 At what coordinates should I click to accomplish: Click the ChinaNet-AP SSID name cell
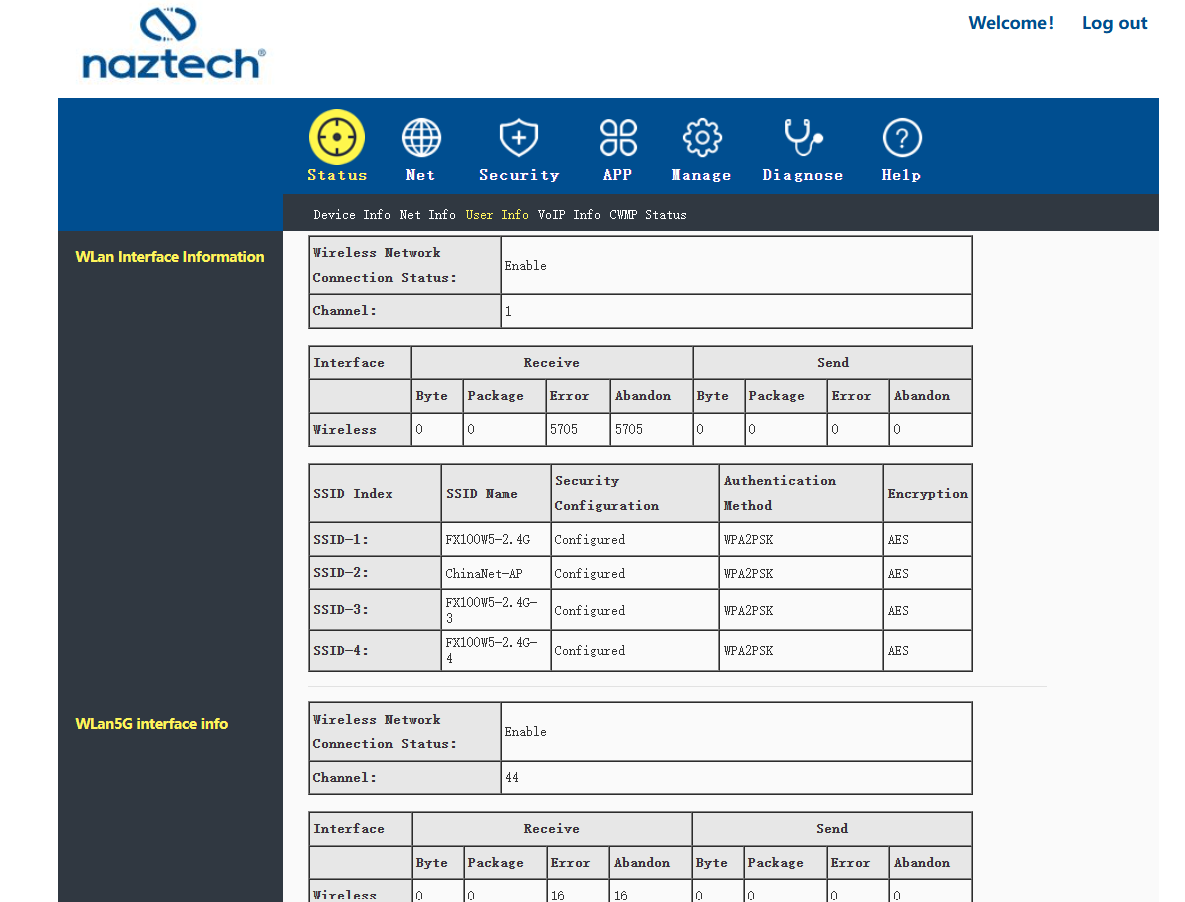click(x=496, y=573)
